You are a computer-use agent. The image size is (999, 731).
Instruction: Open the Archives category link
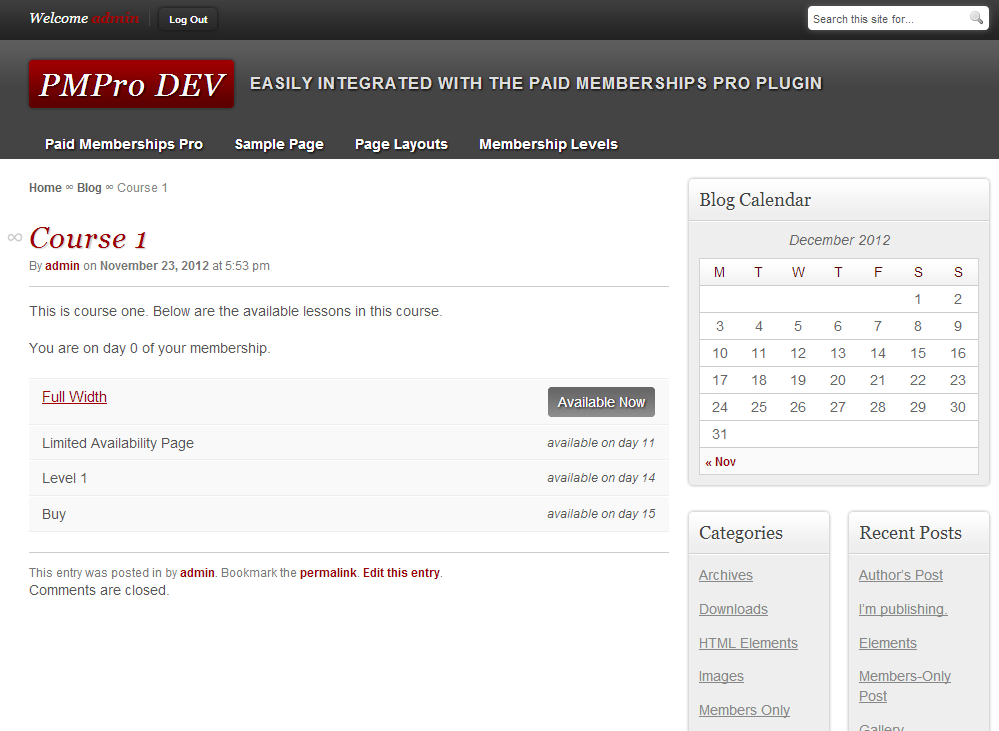click(726, 575)
